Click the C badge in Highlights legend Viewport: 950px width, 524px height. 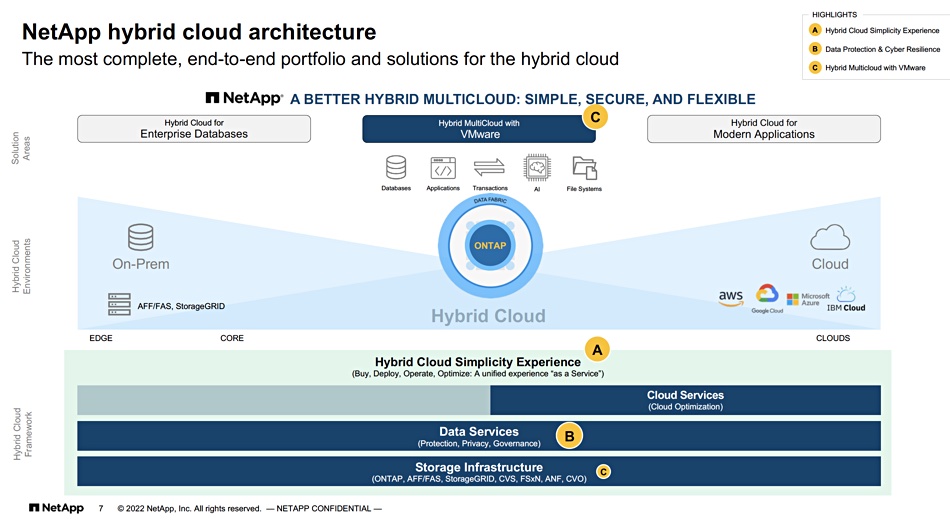tap(815, 68)
